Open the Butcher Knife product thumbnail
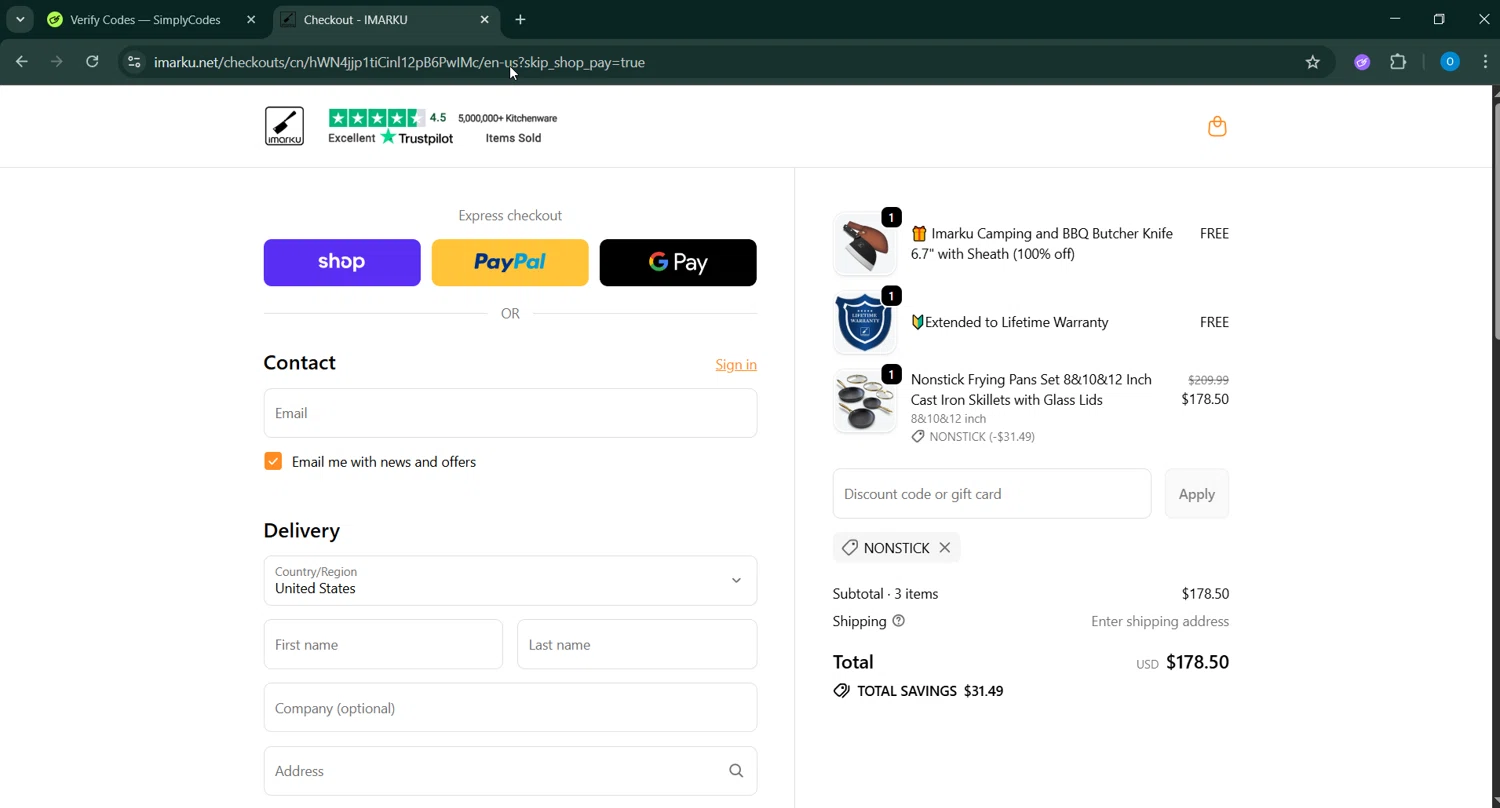The width and height of the screenshot is (1500, 808). (865, 243)
